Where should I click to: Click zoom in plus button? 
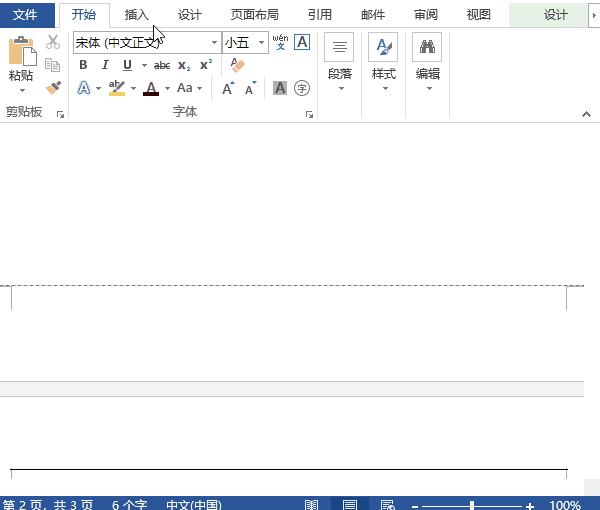[x=530, y=506]
